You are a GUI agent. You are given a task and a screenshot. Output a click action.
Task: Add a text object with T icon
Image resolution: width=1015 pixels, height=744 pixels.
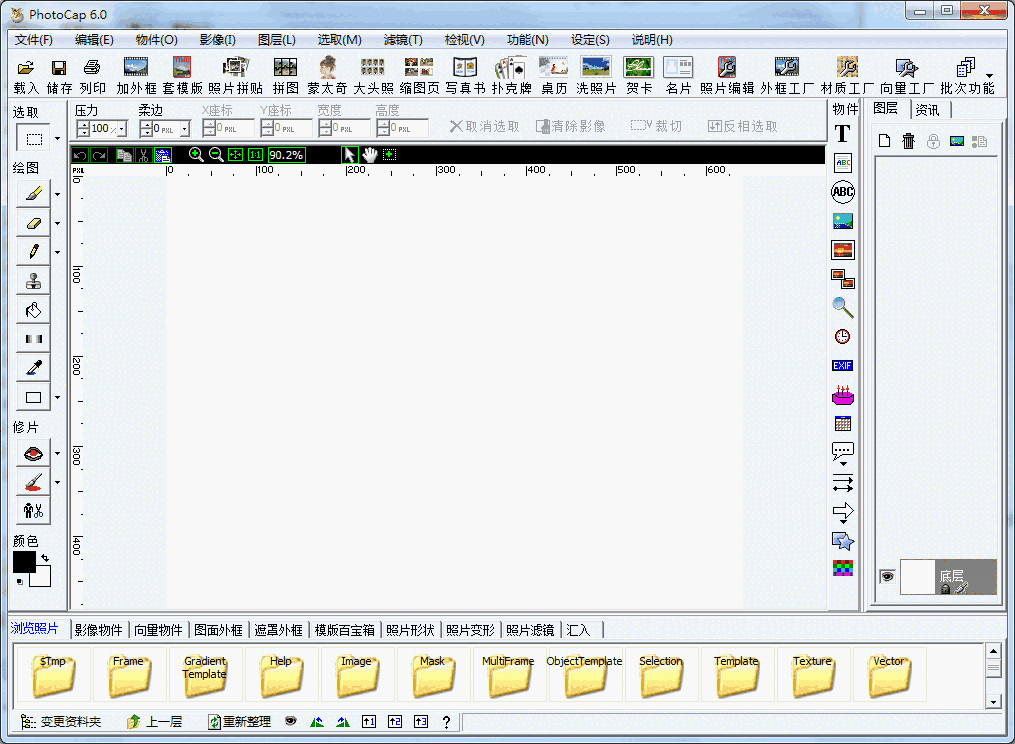pyautogui.click(x=842, y=133)
